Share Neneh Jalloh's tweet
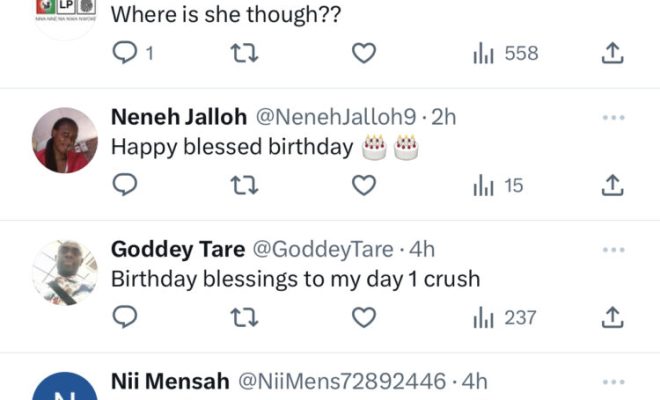The width and height of the screenshot is (660, 400). point(613,185)
